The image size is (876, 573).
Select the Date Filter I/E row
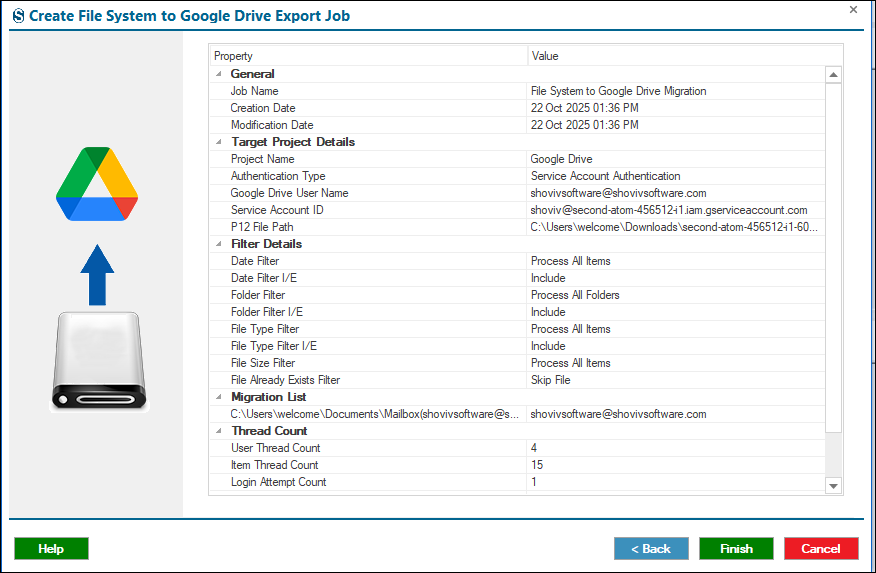(517, 278)
